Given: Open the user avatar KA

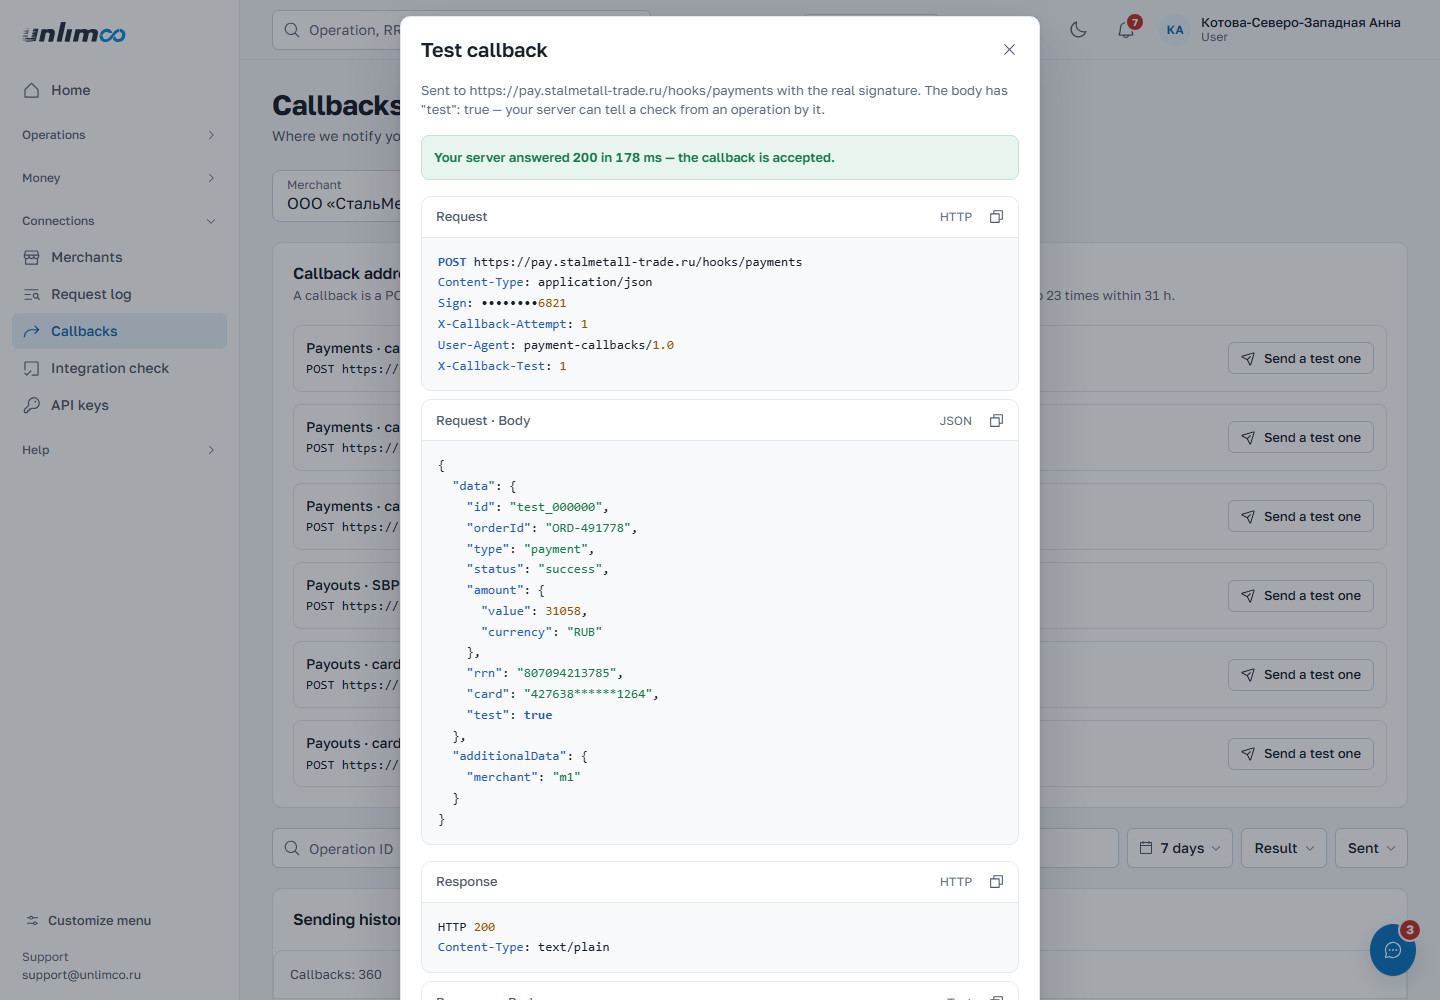Looking at the screenshot, I should coord(1175,30).
